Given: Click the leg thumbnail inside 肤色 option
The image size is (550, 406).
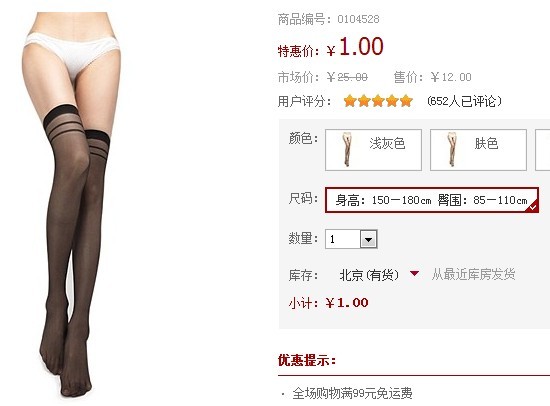Looking at the screenshot, I should [452, 149].
